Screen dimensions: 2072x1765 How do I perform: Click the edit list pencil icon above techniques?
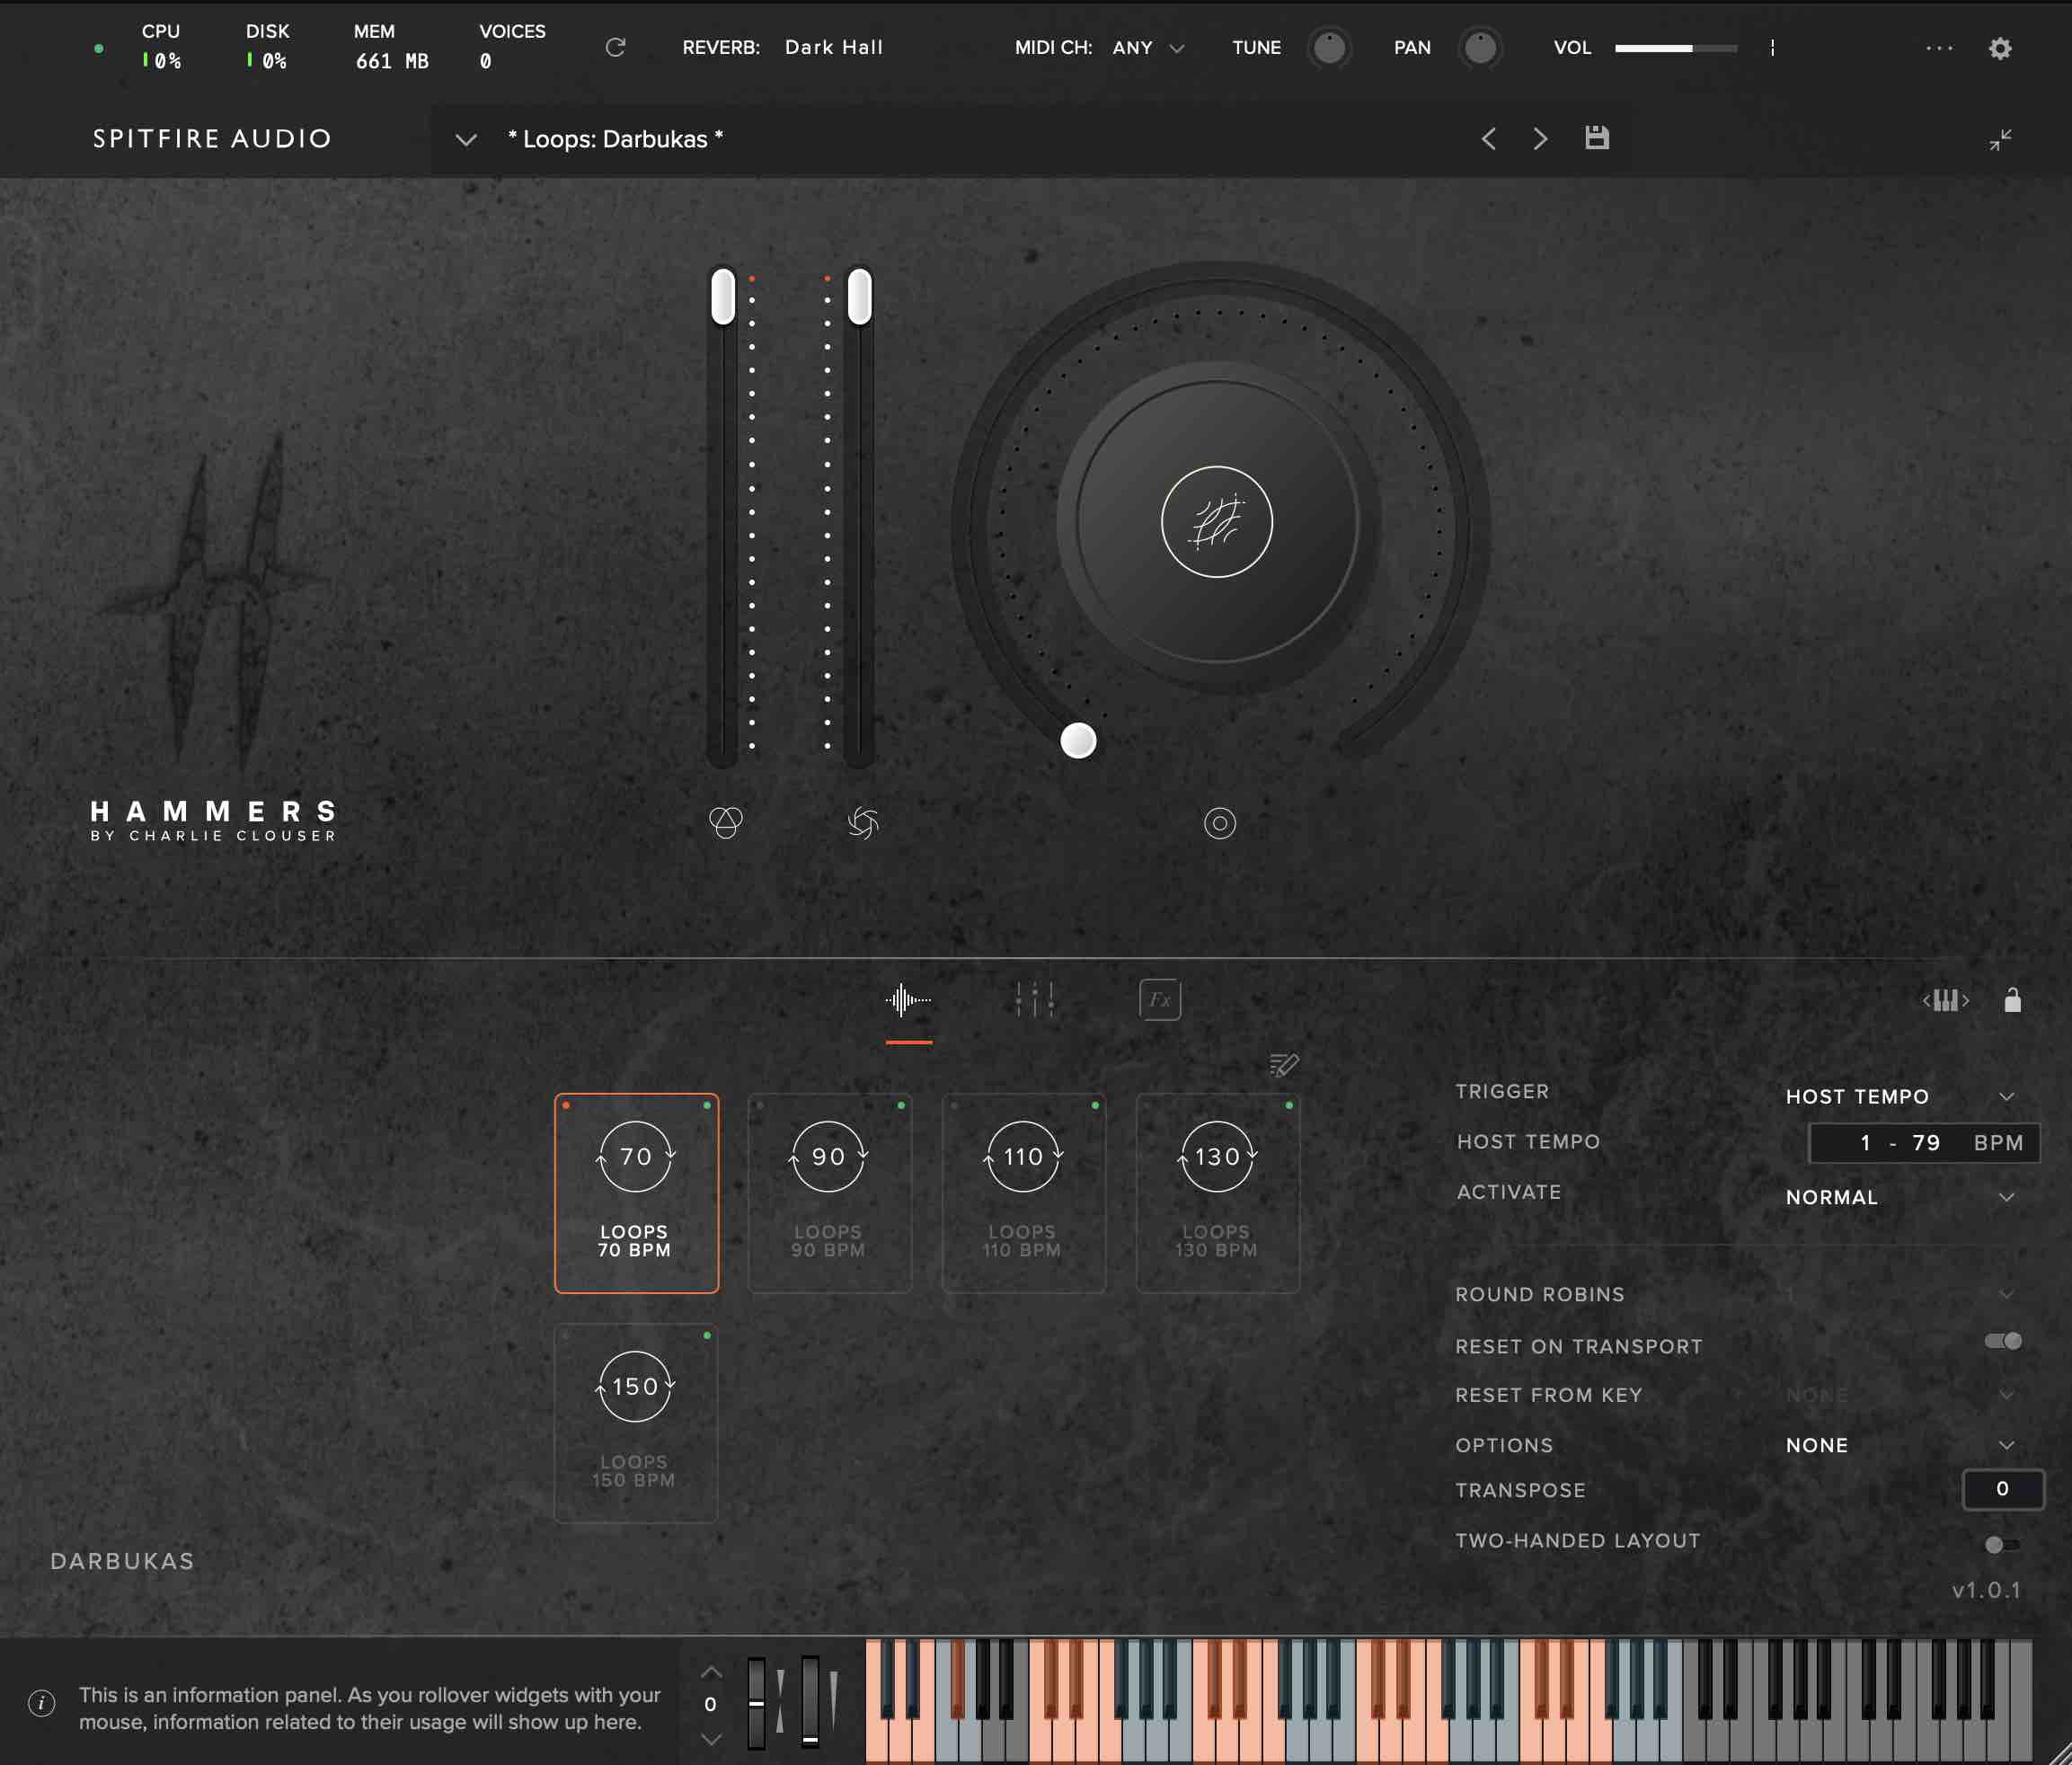1283,1065
